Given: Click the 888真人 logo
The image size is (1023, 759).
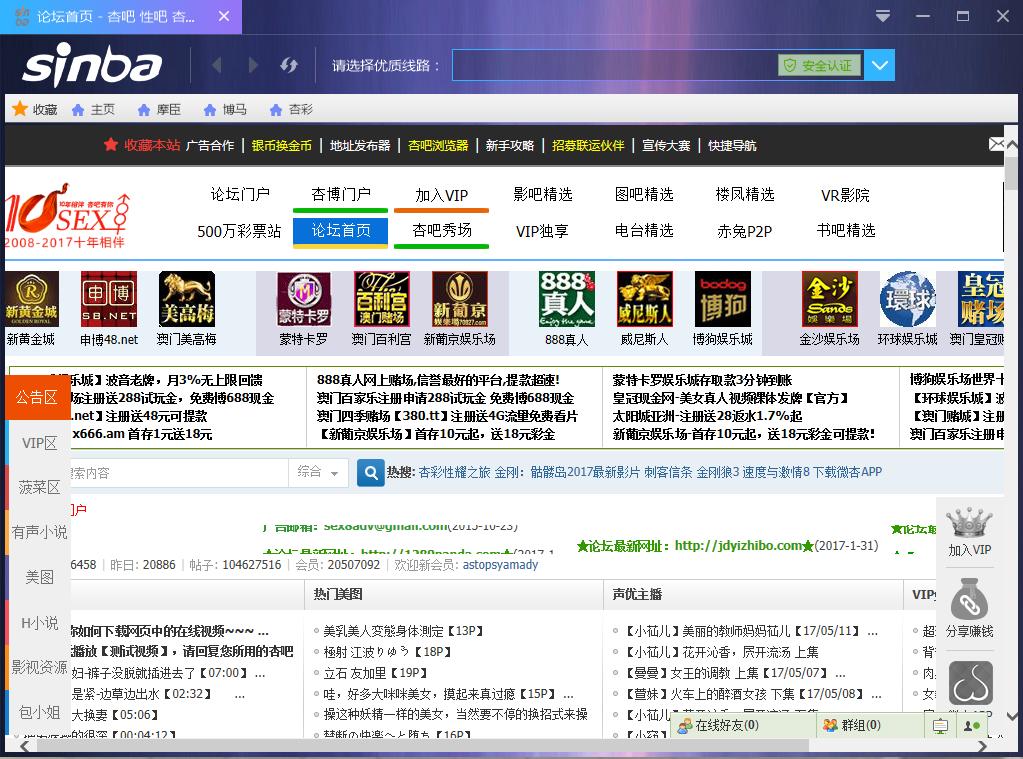Looking at the screenshot, I should (x=567, y=299).
